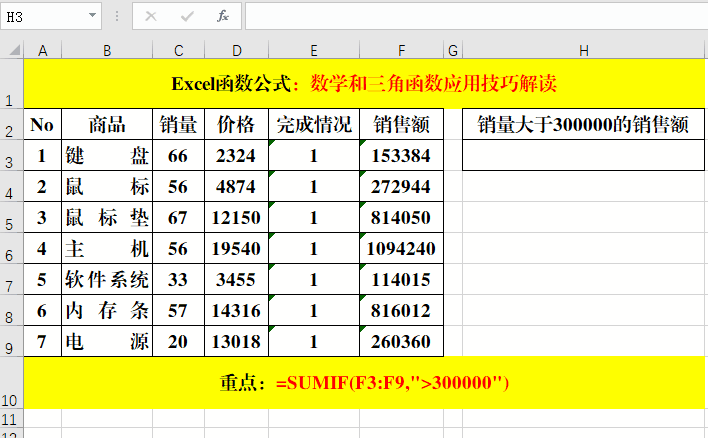
Task: Click the '完成情况' header cell
Action: [x=314, y=124]
